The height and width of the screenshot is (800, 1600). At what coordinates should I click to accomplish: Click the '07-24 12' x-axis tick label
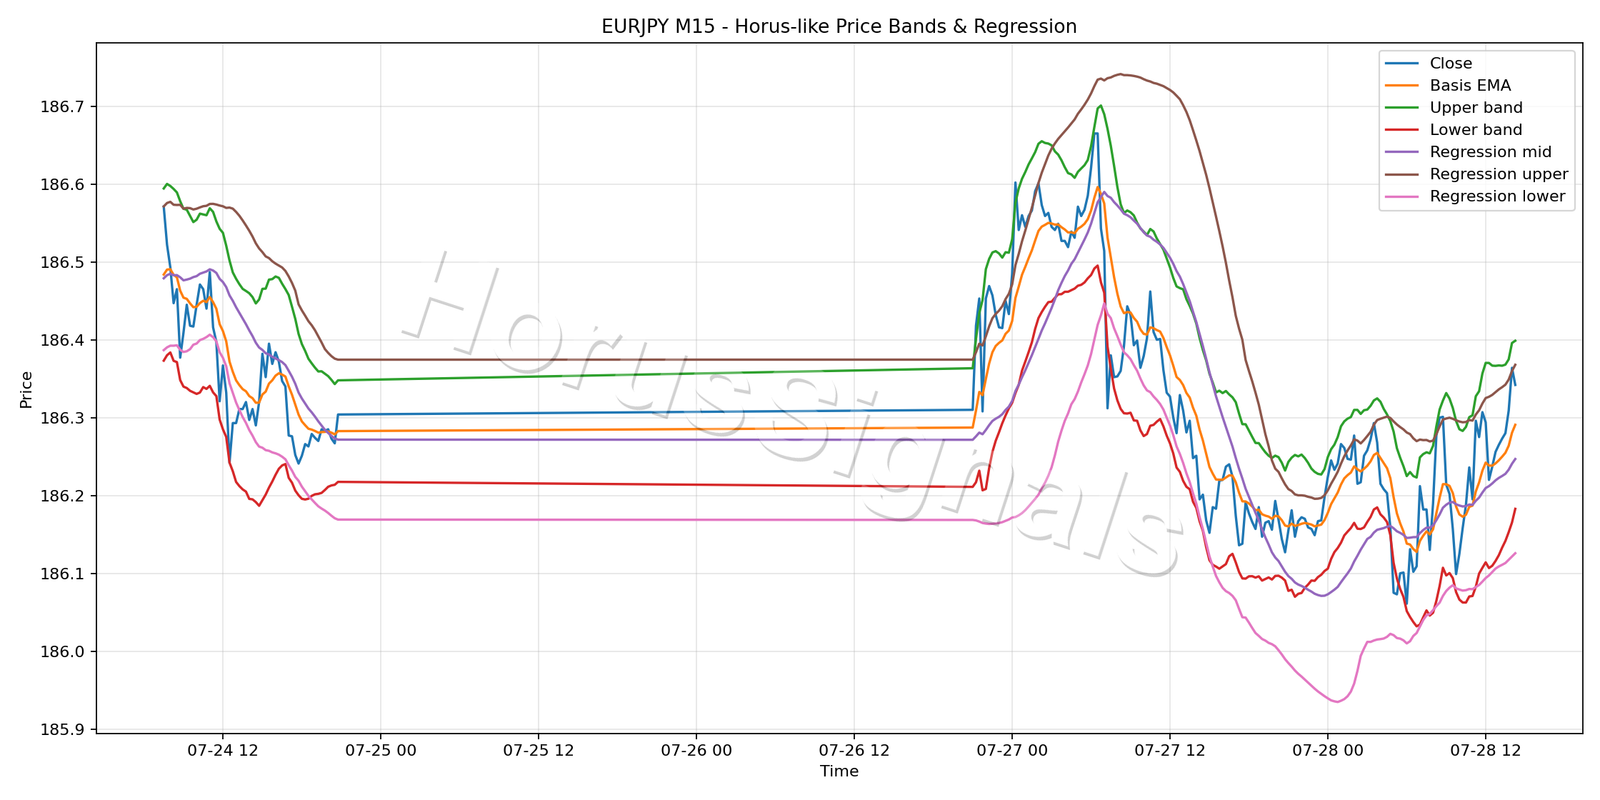pos(222,750)
